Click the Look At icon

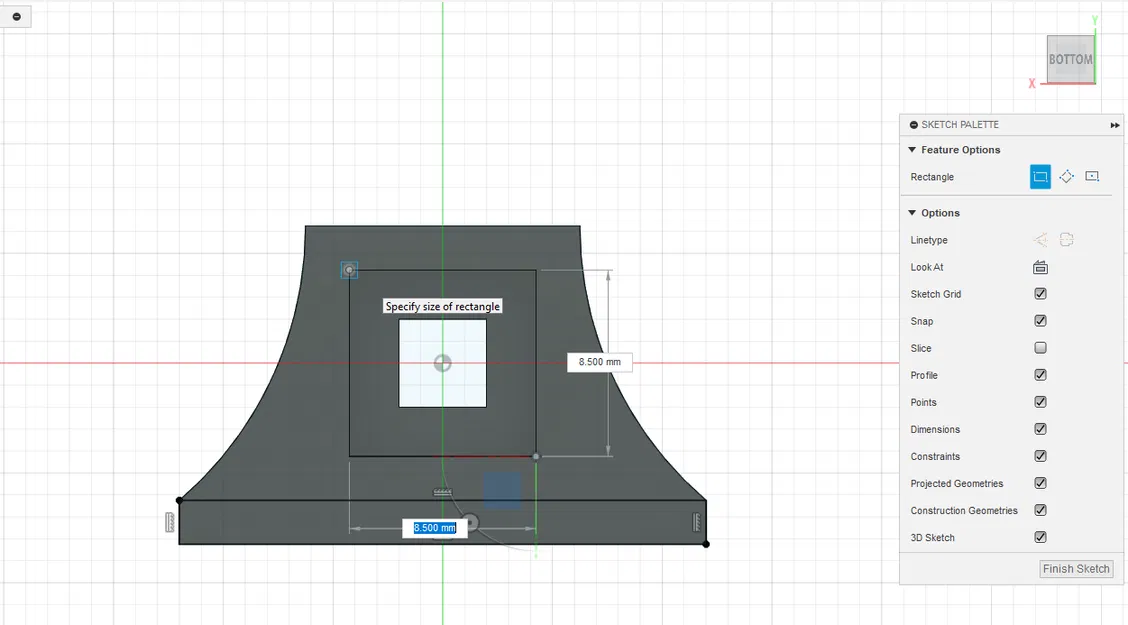point(1040,268)
